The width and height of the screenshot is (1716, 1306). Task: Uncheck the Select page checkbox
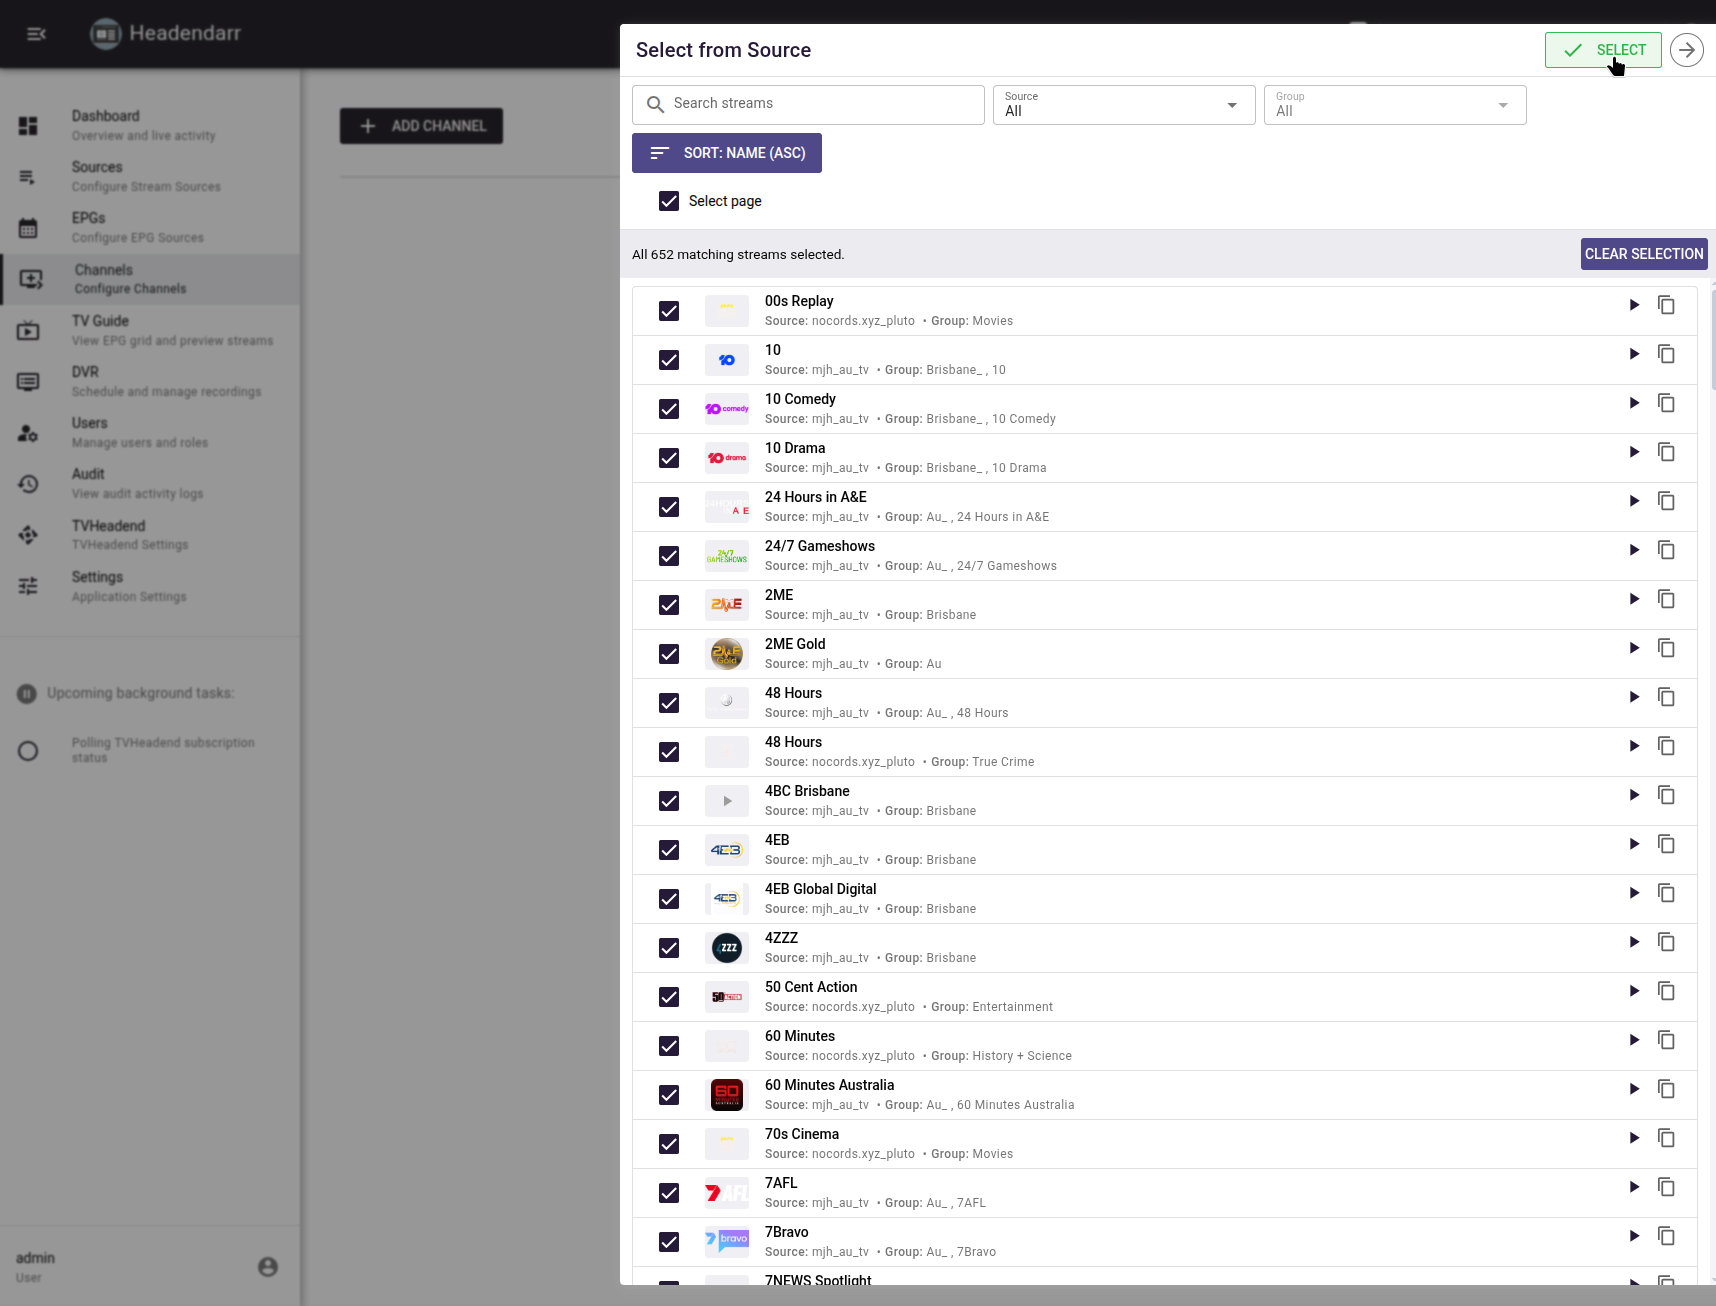tap(669, 201)
